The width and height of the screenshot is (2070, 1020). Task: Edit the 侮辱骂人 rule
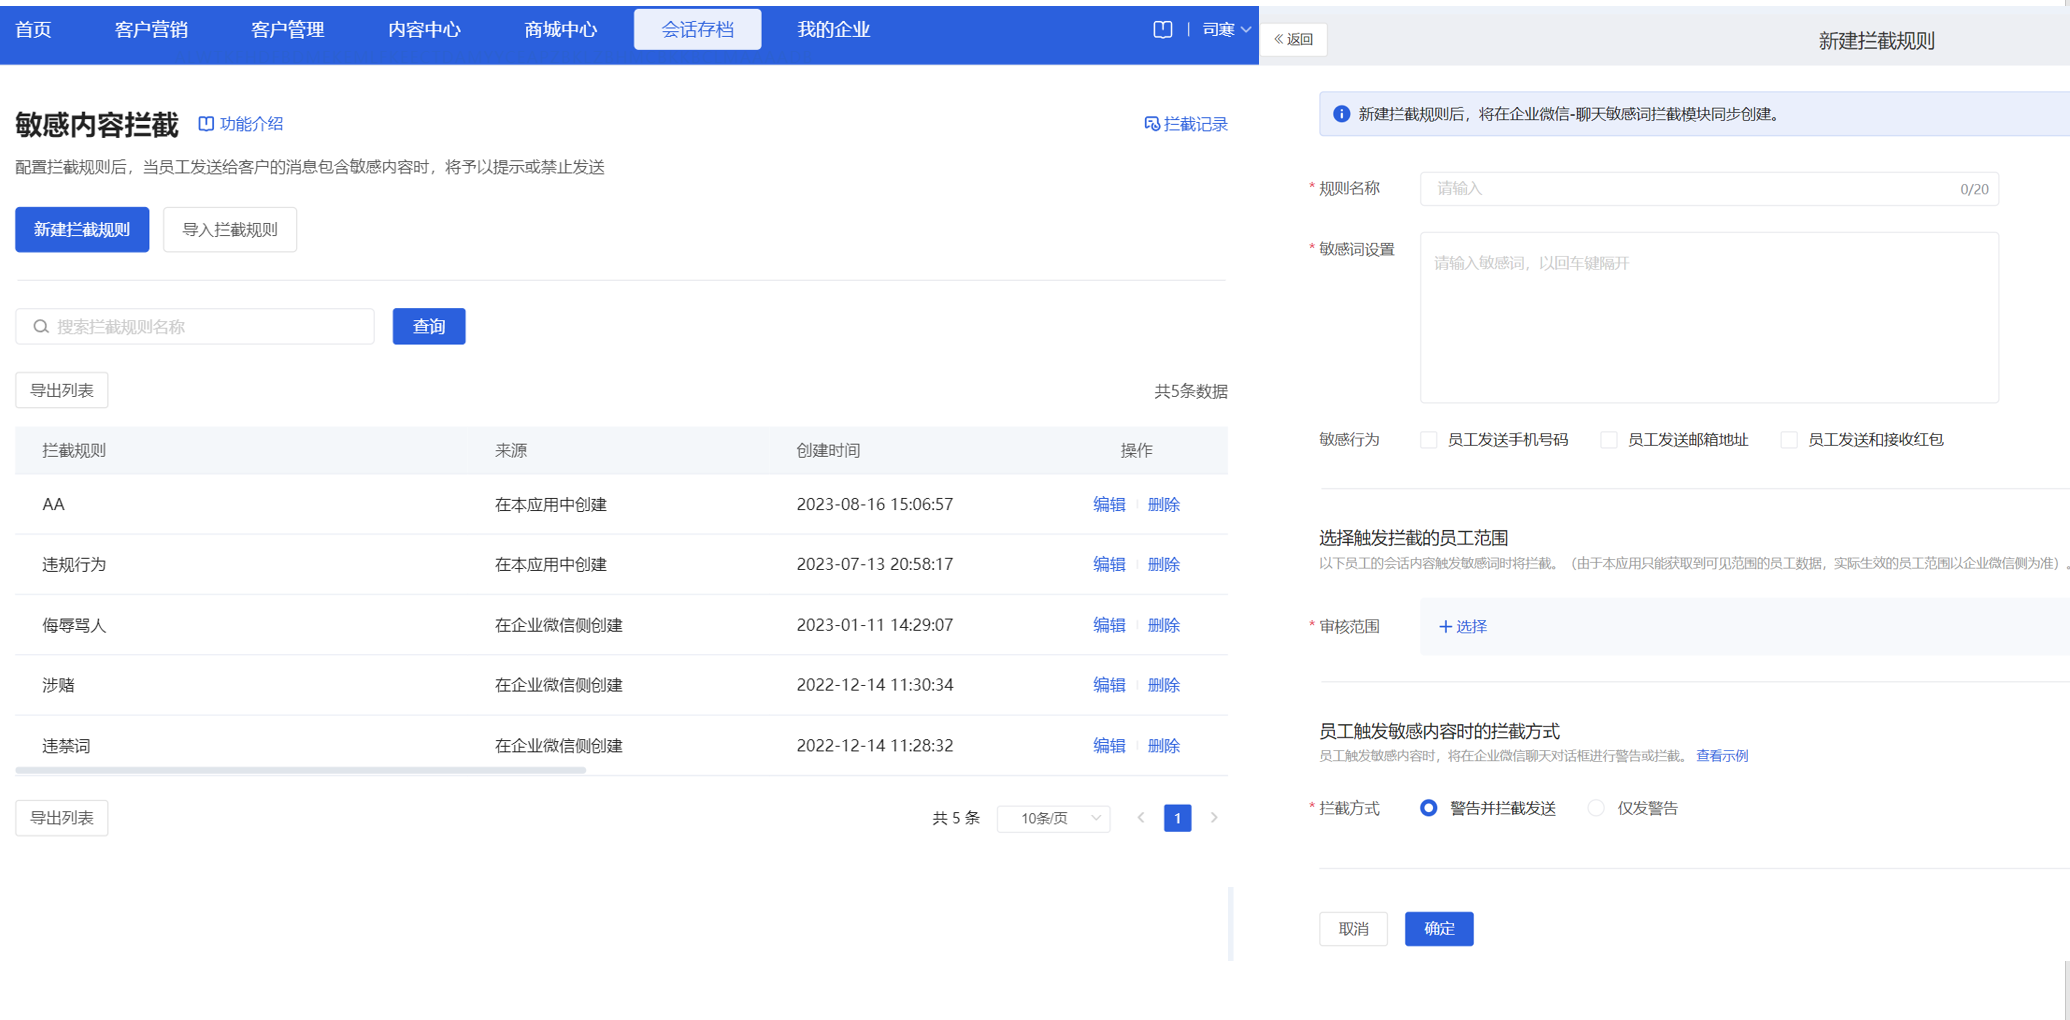pyautogui.click(x=1109, y=625)
